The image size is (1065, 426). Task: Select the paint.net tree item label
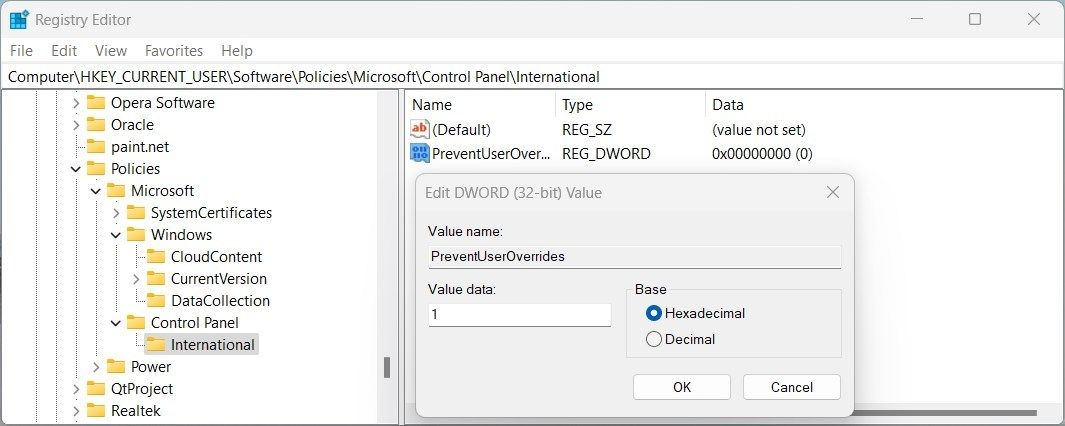(140, 147)
